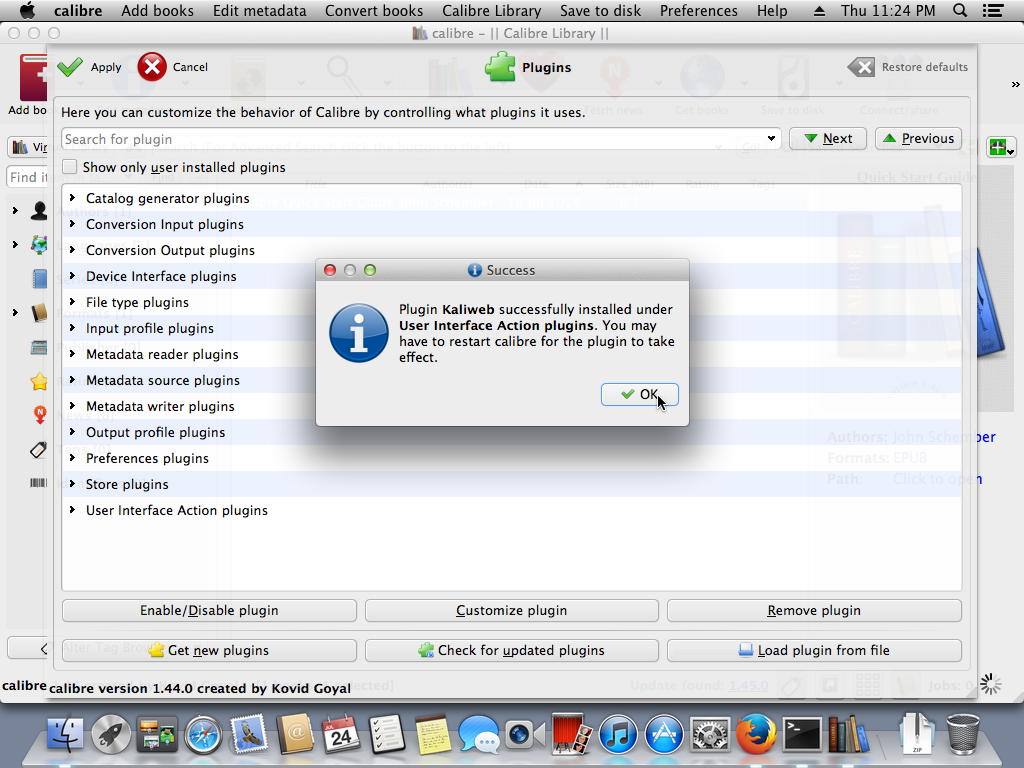This screenshot has width=1024, height=768.
Task: Click the Add books toolbar icon
Action: pyautogui.click(x=33, y=78)
